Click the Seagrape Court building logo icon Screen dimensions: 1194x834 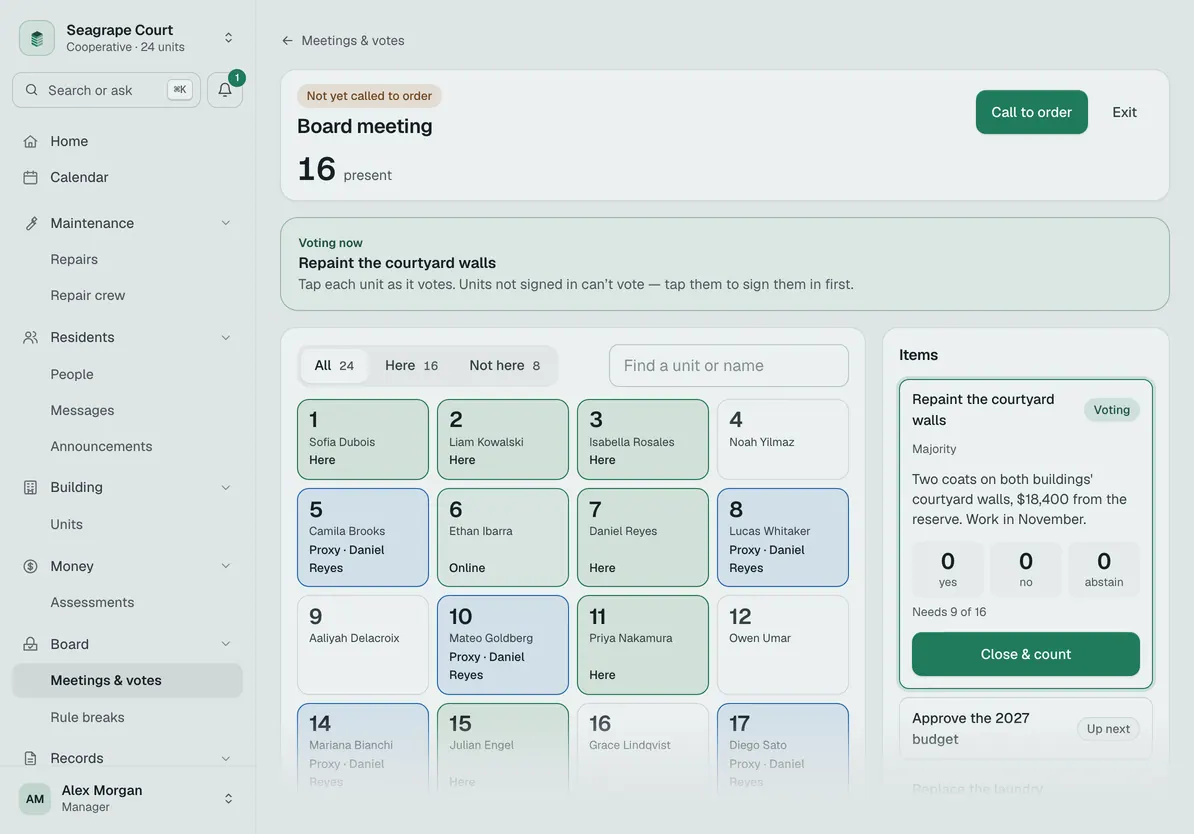[37, 38]
